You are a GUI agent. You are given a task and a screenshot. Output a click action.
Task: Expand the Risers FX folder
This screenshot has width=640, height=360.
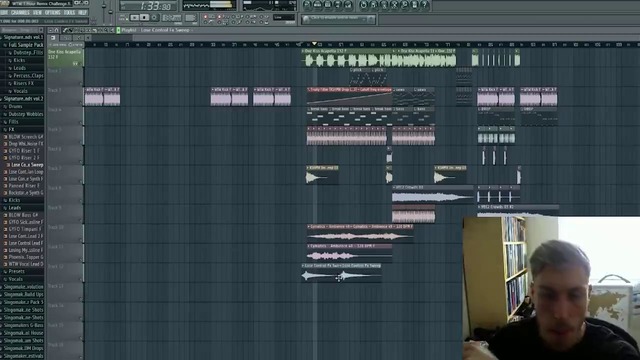(26, 84)
